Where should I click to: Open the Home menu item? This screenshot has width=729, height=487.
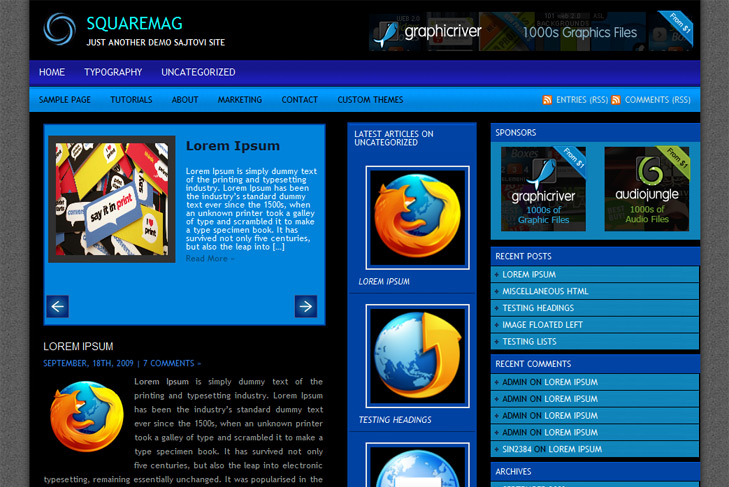[x=52, y=72]
